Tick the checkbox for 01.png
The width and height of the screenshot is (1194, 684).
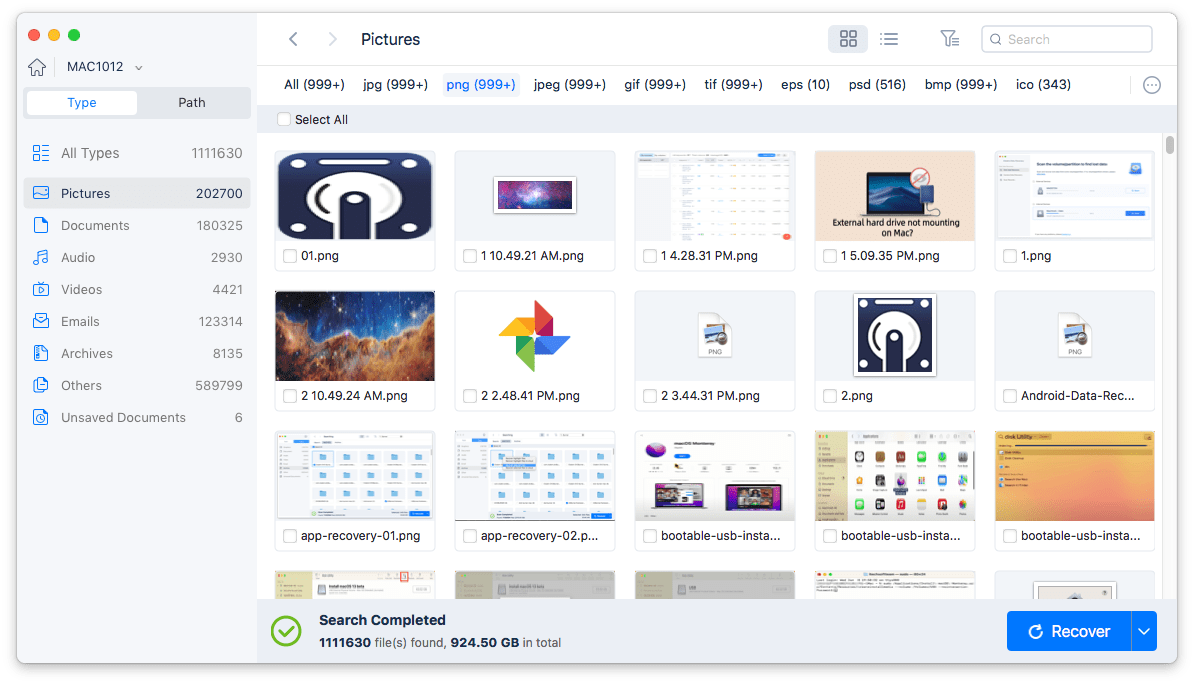point(290,256)
